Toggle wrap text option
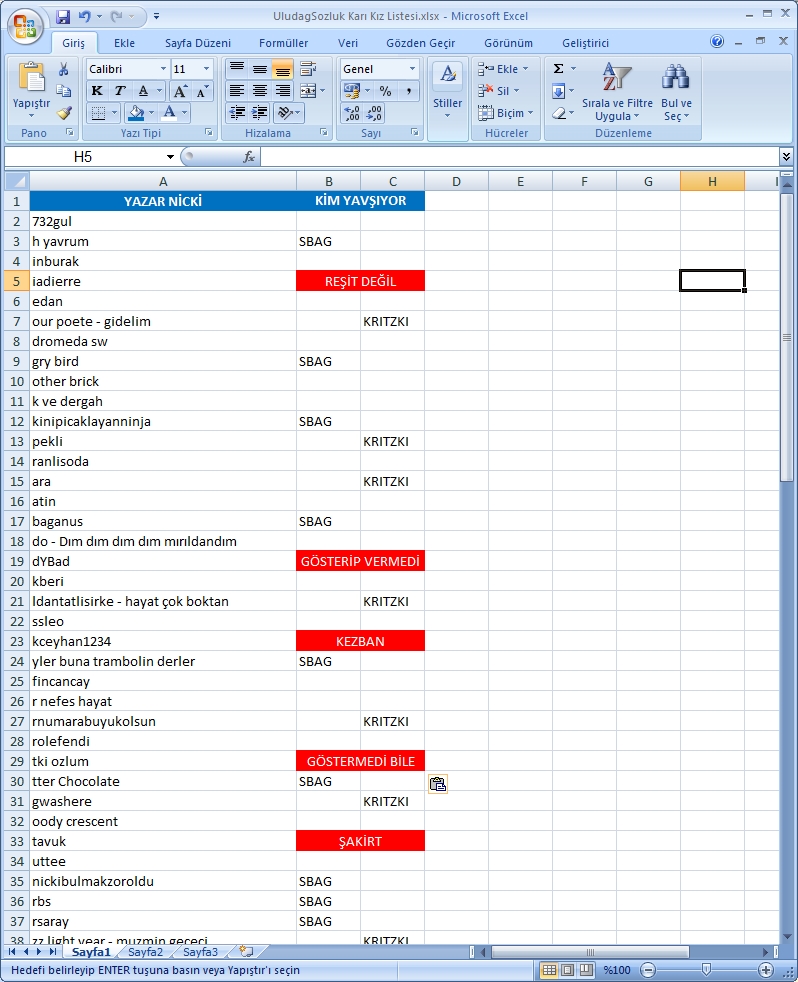The width and height of the screenshot is (798, 982). [308, 69]
